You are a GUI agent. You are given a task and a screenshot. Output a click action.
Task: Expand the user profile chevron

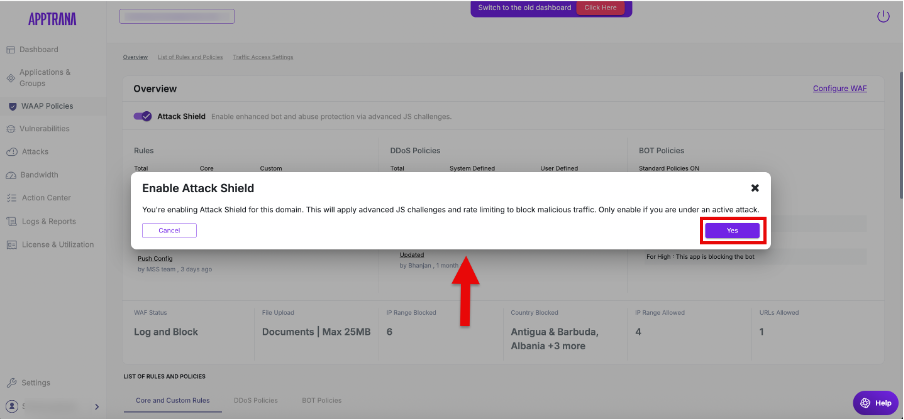tap(96, 407)
